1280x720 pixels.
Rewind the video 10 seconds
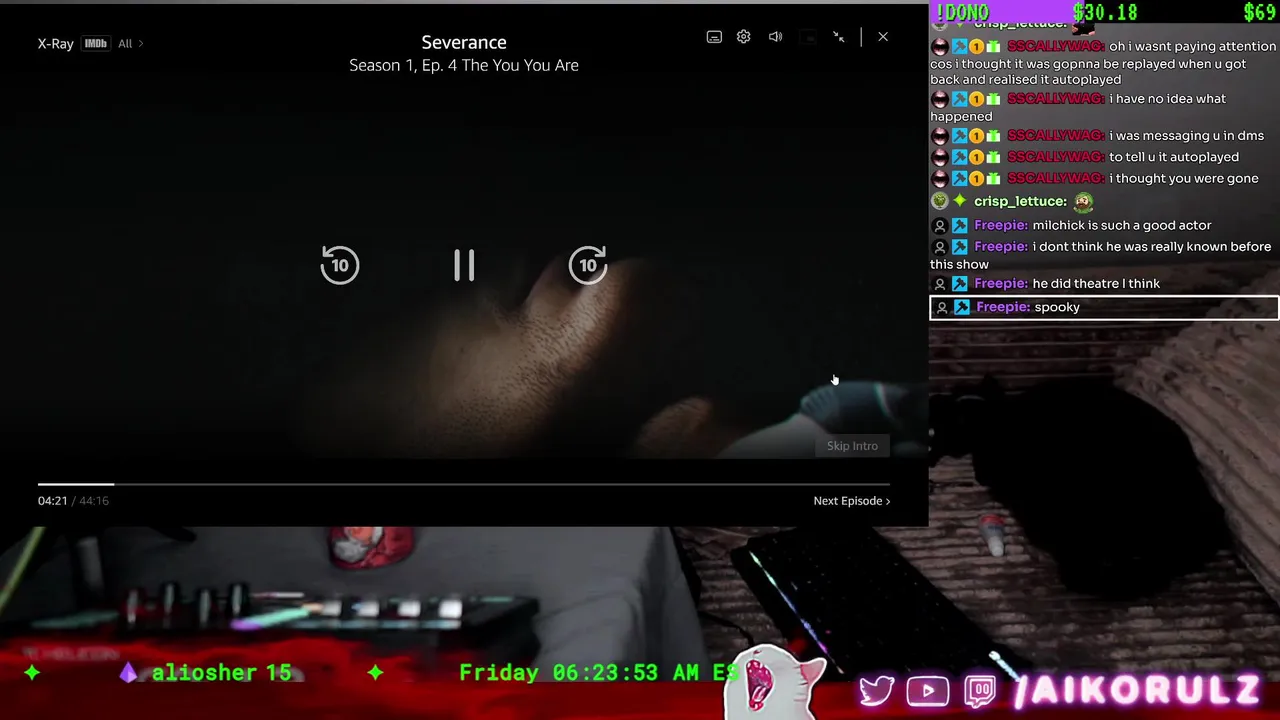pos(340,265)
